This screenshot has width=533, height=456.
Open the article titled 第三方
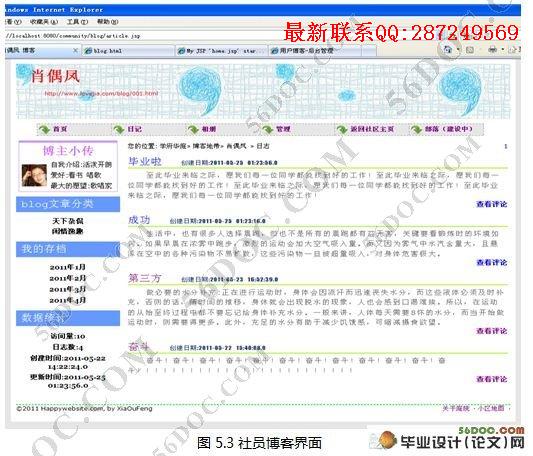[x=145, y=278]
